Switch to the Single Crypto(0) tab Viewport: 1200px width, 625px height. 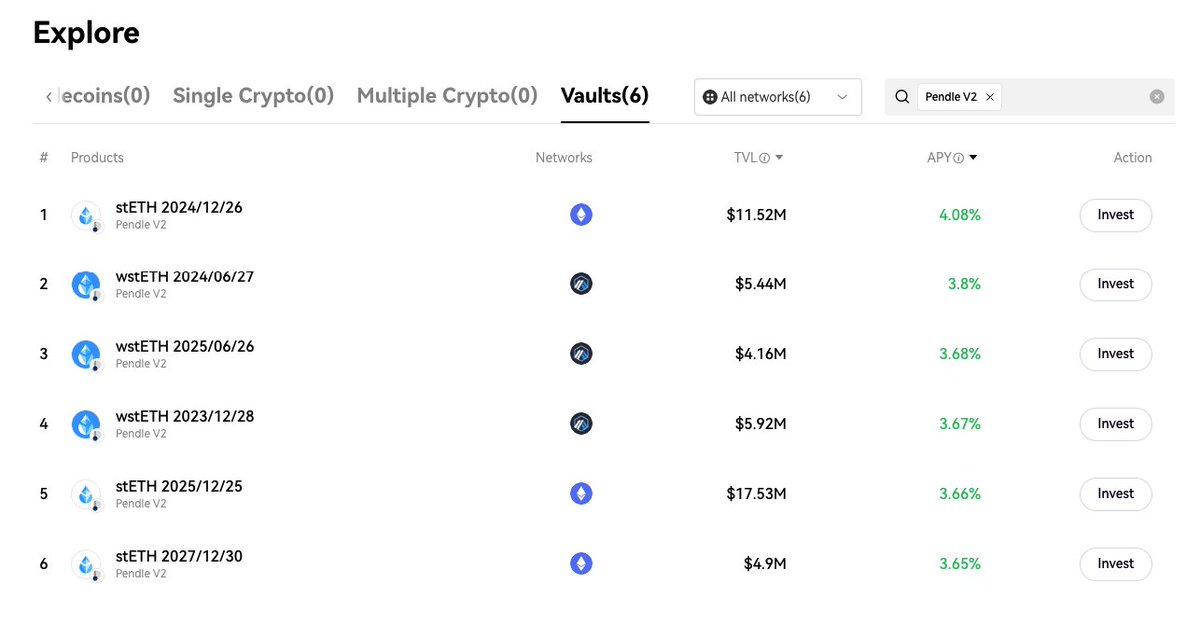point(253,96)
